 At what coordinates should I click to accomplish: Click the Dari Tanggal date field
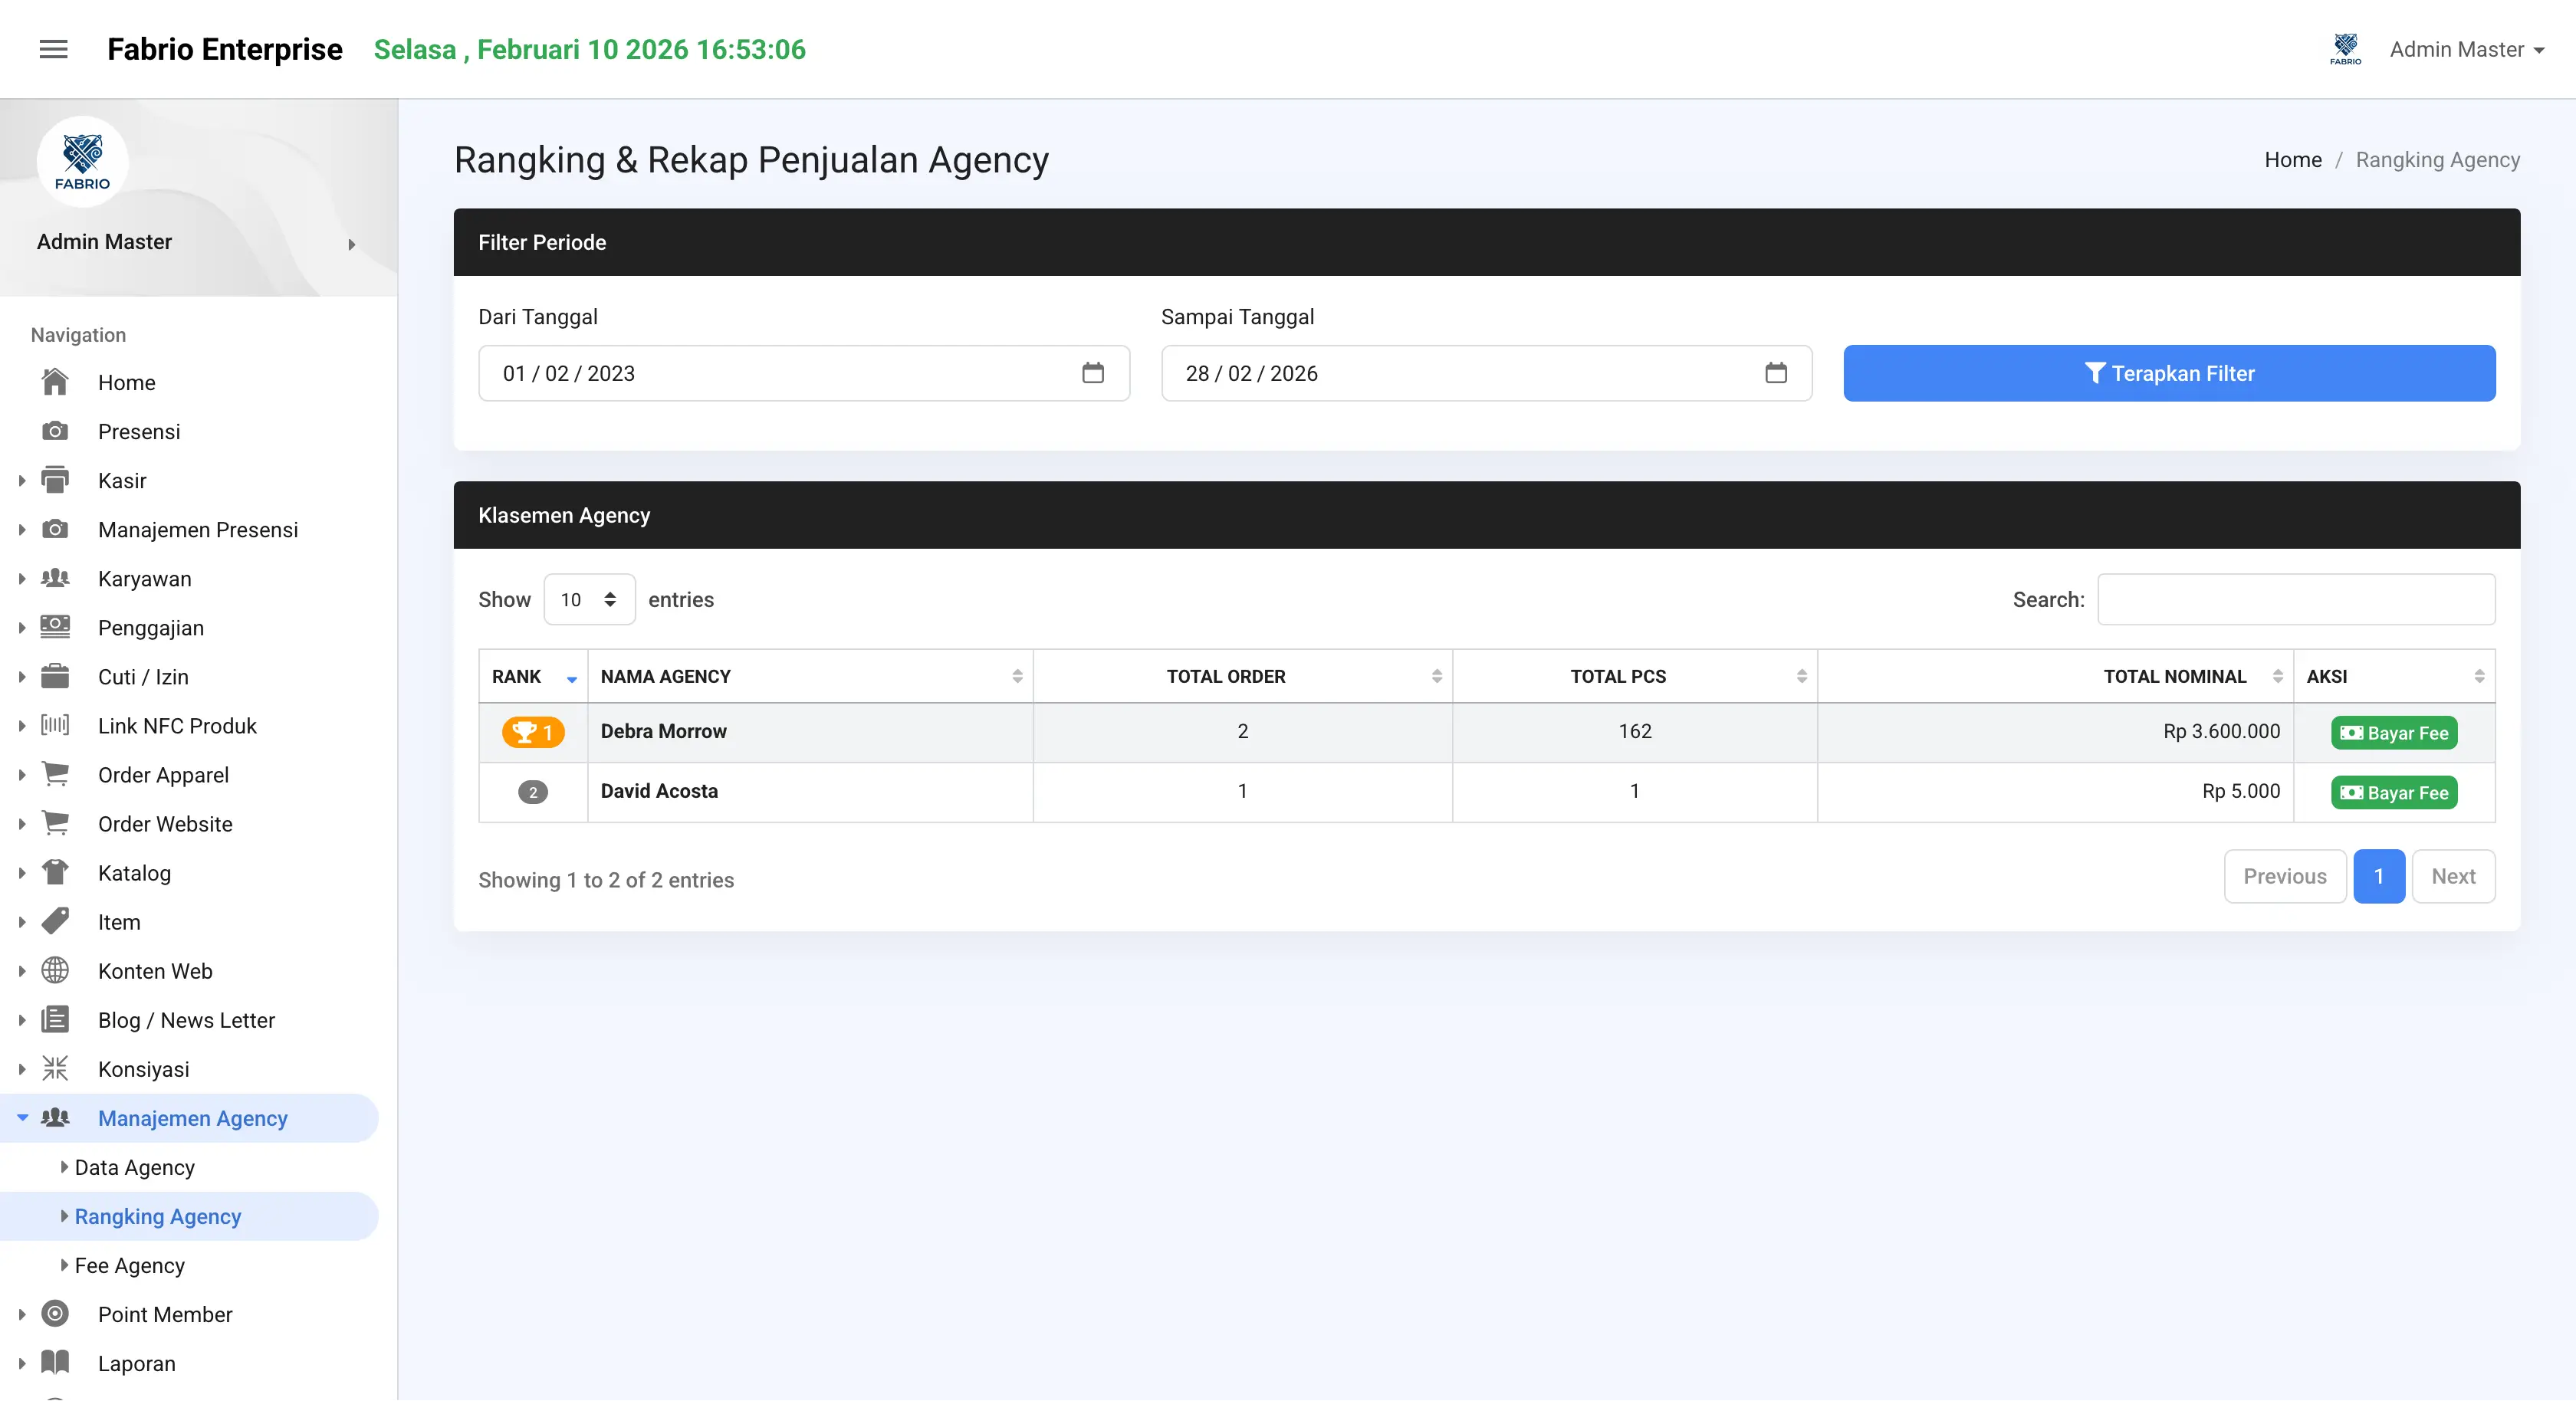click(804, 373)
